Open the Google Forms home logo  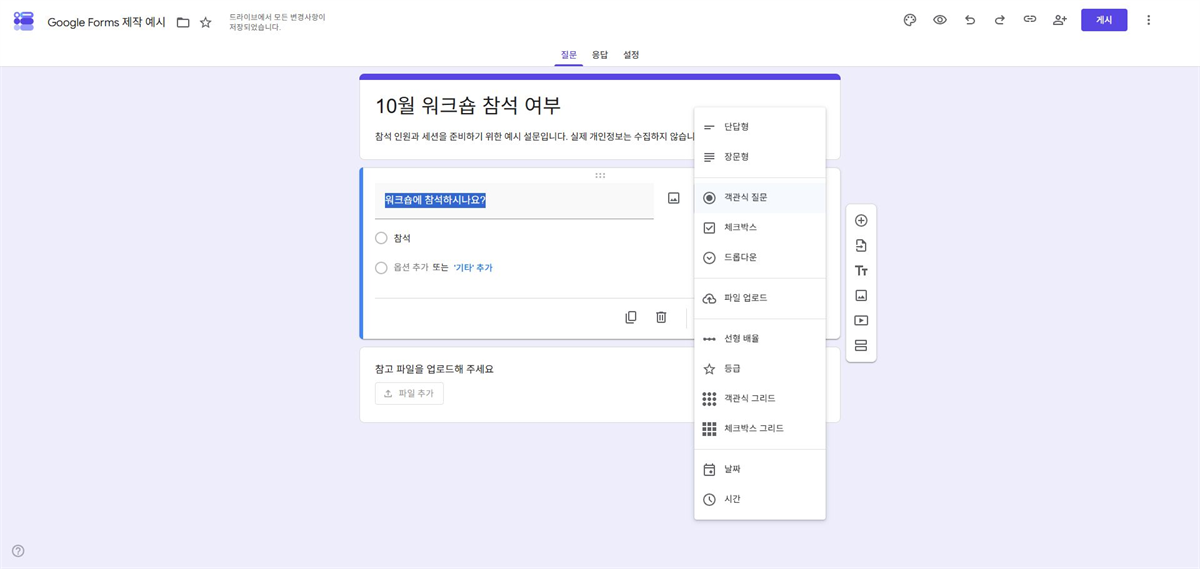click(x=24, y=21)
